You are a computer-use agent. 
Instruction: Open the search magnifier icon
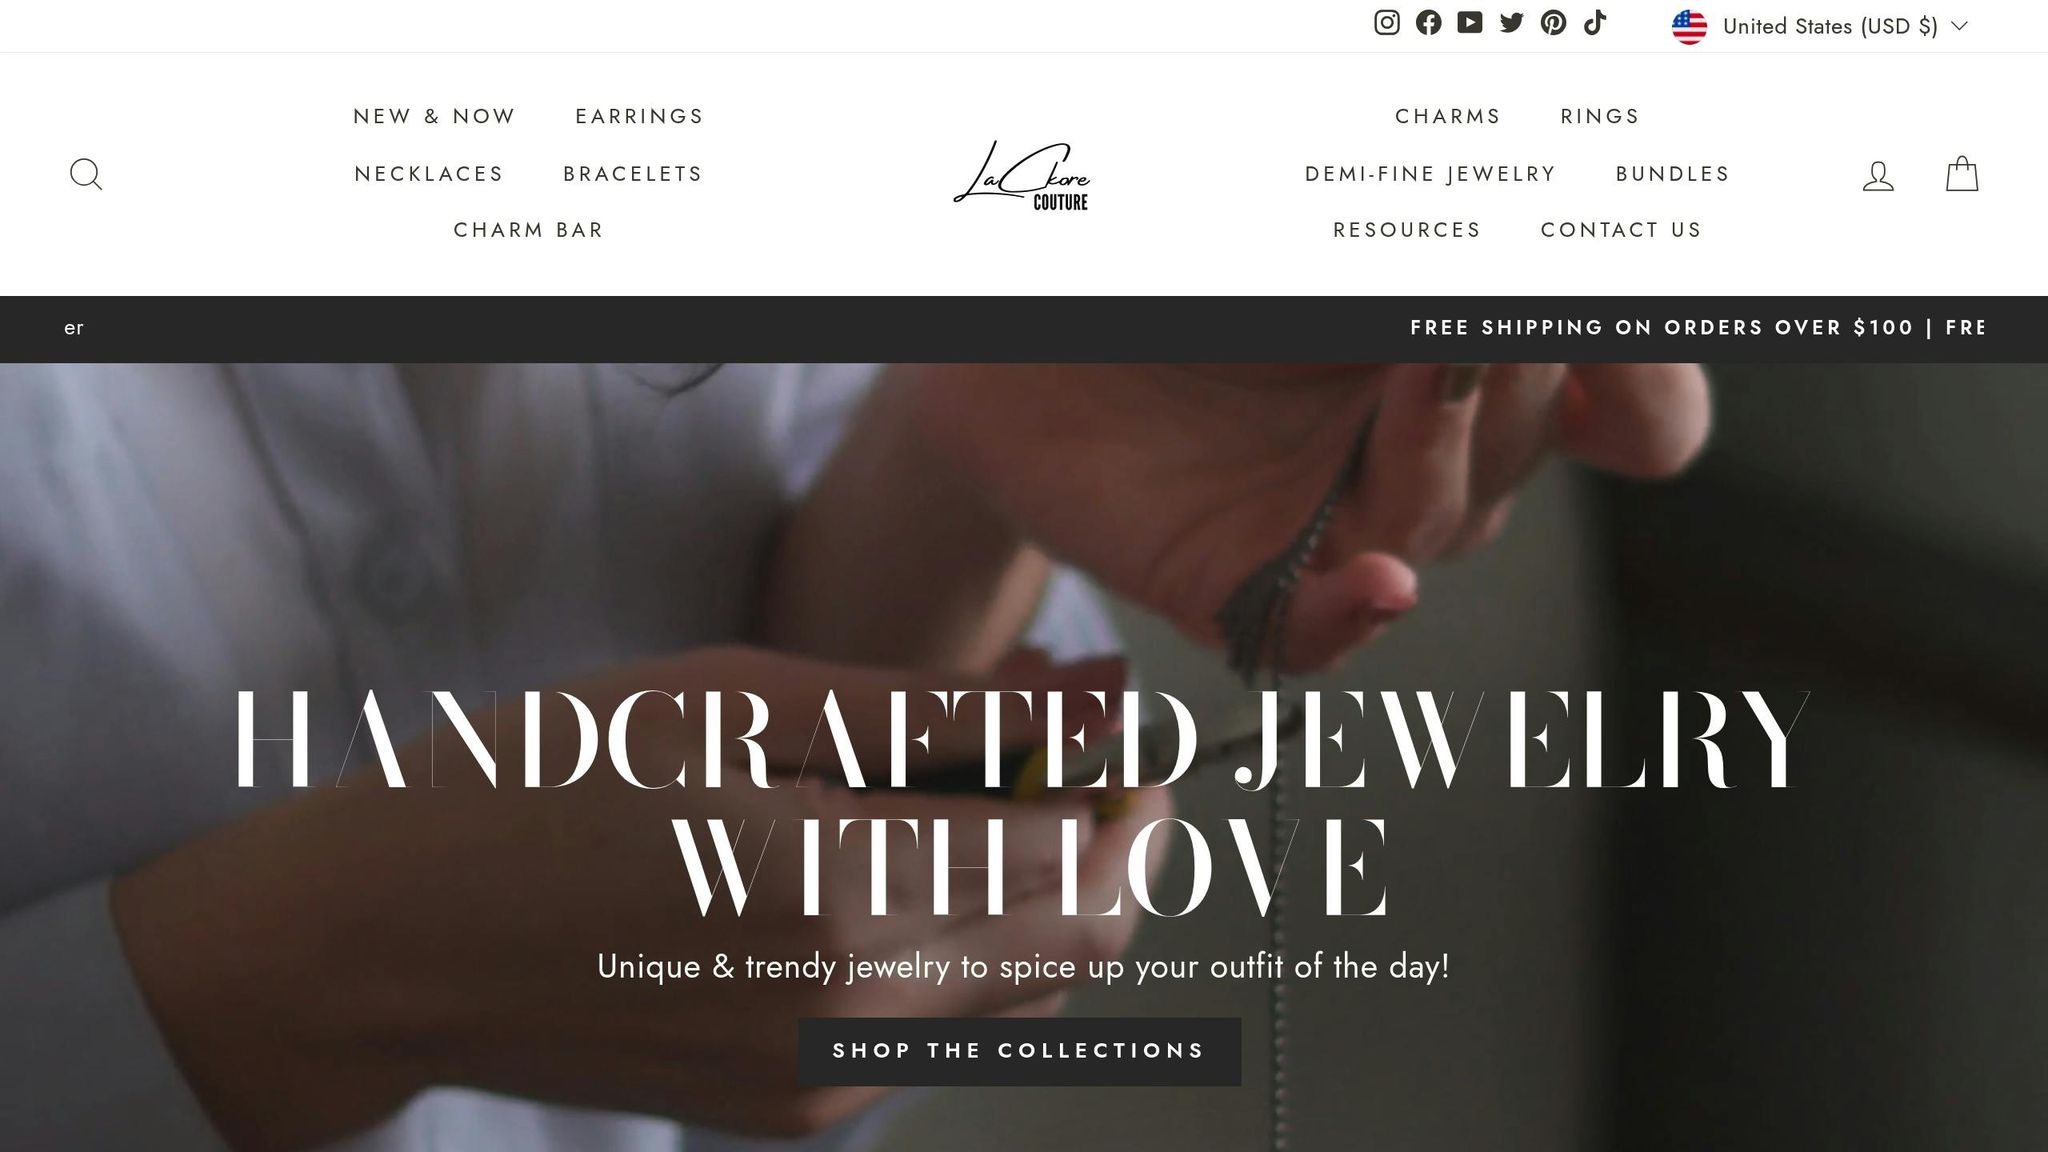[x=86, y=174]
